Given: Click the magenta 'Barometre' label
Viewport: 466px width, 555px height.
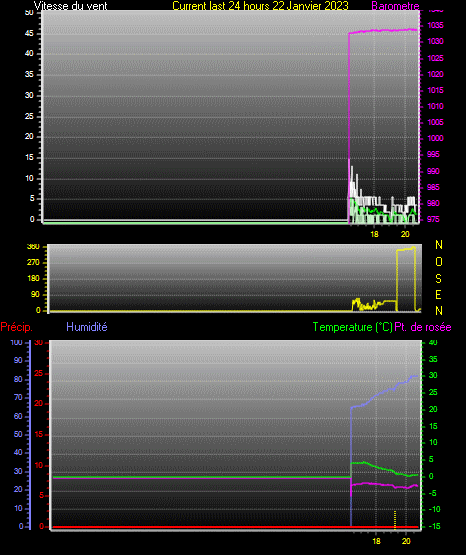Looking at the screenshot, I should click(395, 6).
